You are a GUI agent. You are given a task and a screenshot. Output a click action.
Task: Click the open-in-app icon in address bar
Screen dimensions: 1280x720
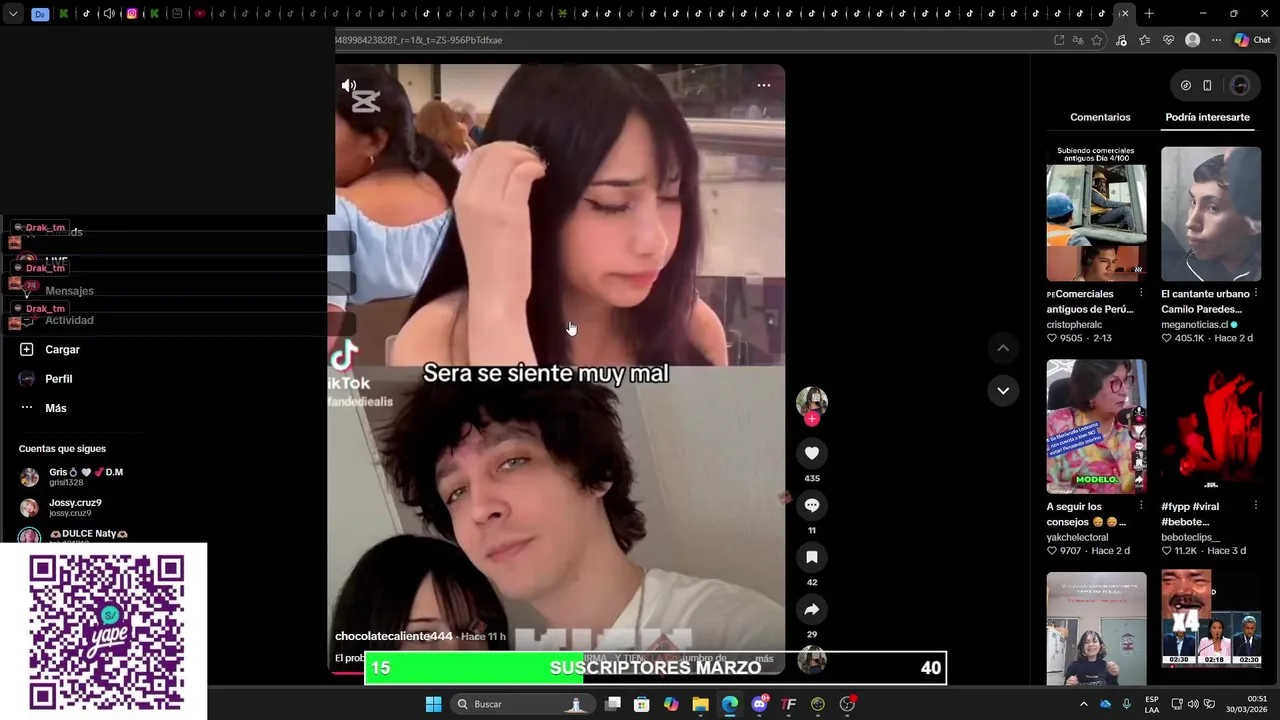1059,40
